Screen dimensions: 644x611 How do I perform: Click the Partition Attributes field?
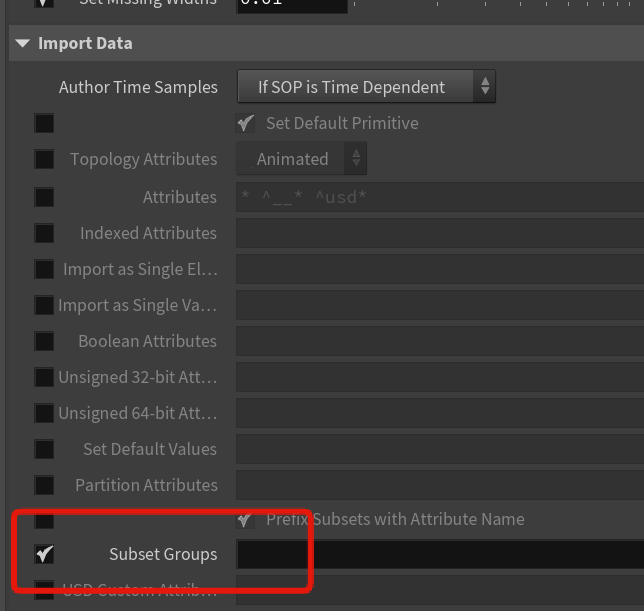click(440, 485)
